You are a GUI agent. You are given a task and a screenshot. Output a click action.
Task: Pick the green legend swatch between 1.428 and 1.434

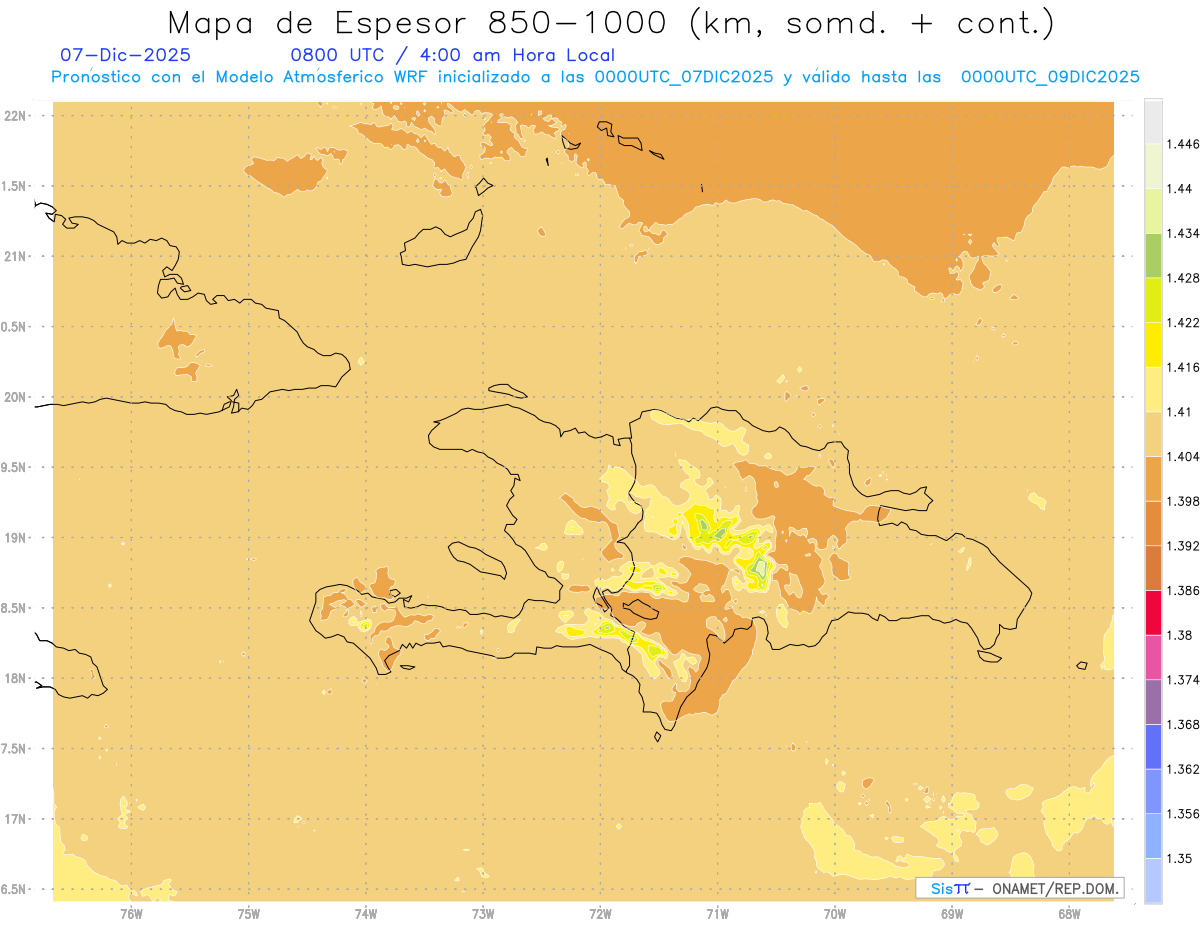1153,255
